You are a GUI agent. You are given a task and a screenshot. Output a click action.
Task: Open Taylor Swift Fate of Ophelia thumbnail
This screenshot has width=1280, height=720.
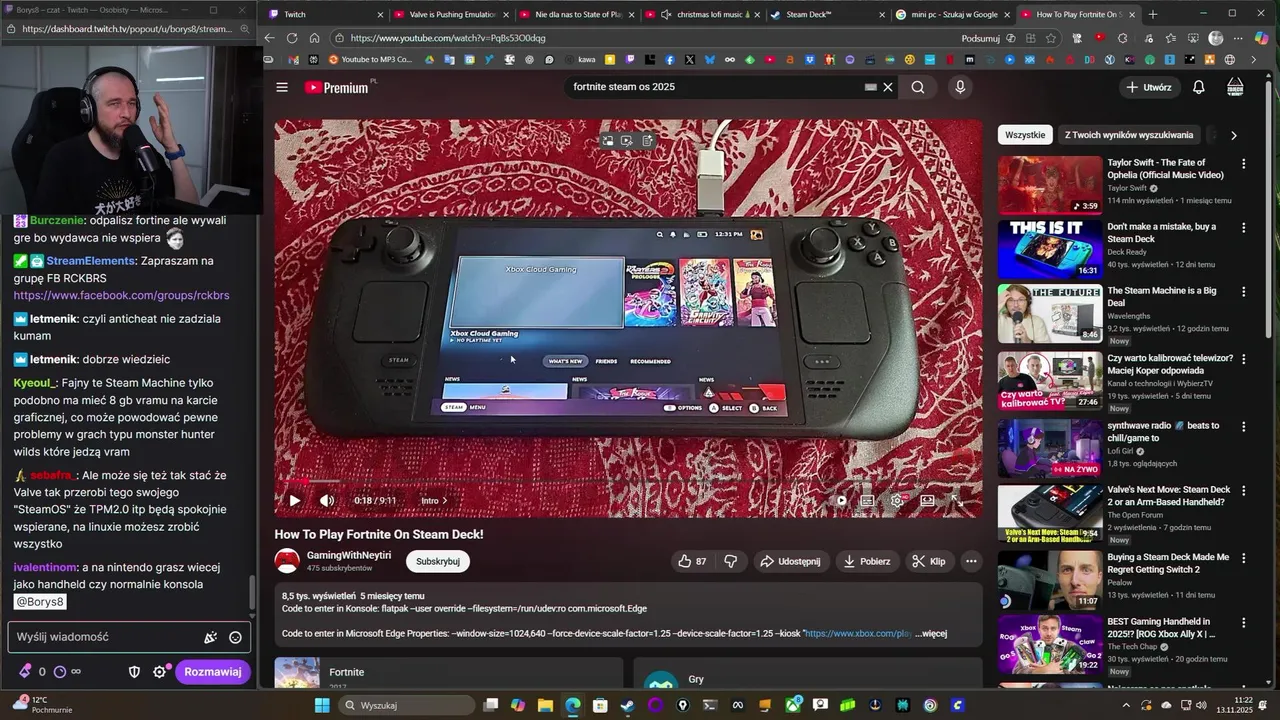[x=1049, y=185]
